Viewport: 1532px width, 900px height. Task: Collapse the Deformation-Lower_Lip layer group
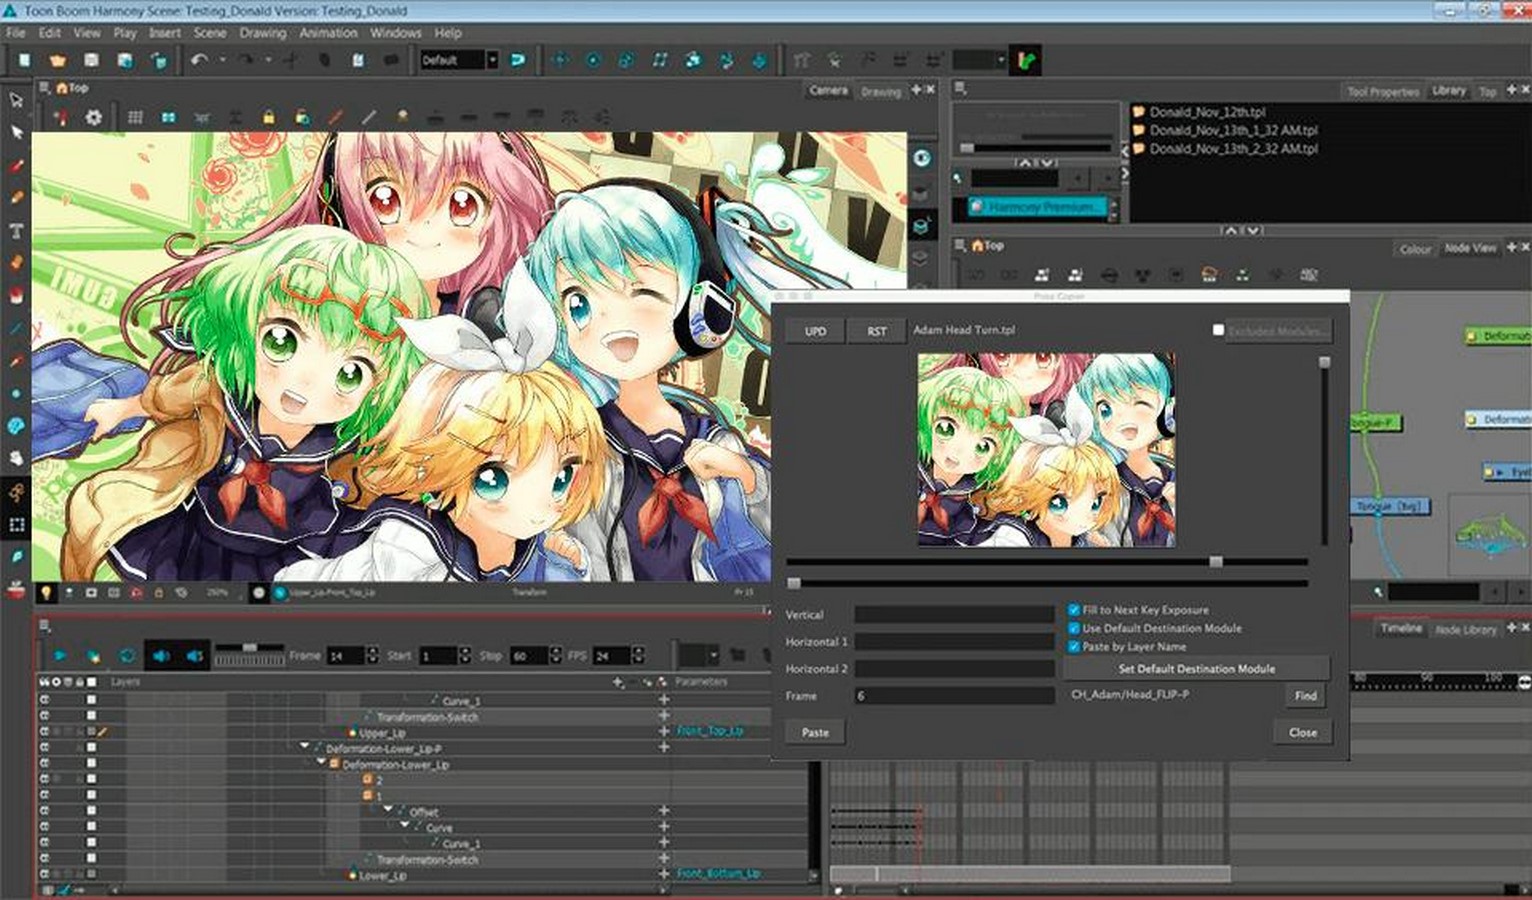tap(321, 763)
